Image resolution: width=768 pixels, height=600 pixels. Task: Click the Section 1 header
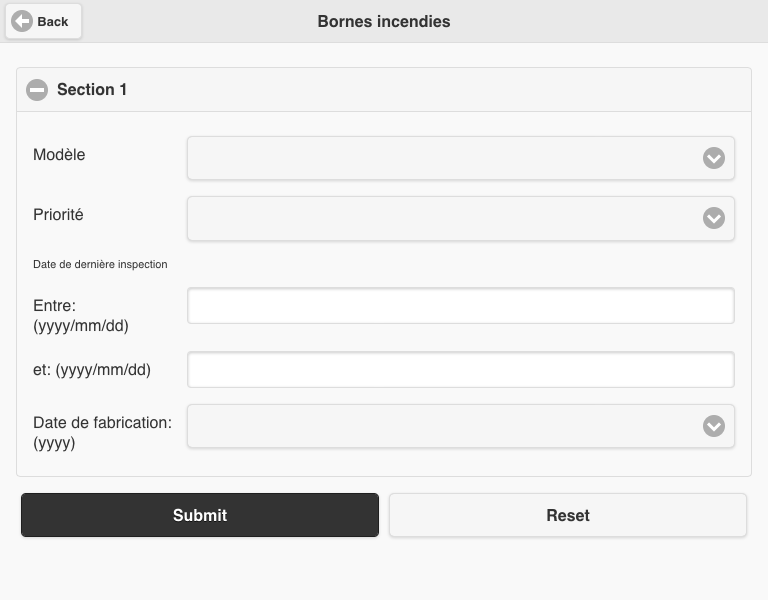click(x=384, y=90)
